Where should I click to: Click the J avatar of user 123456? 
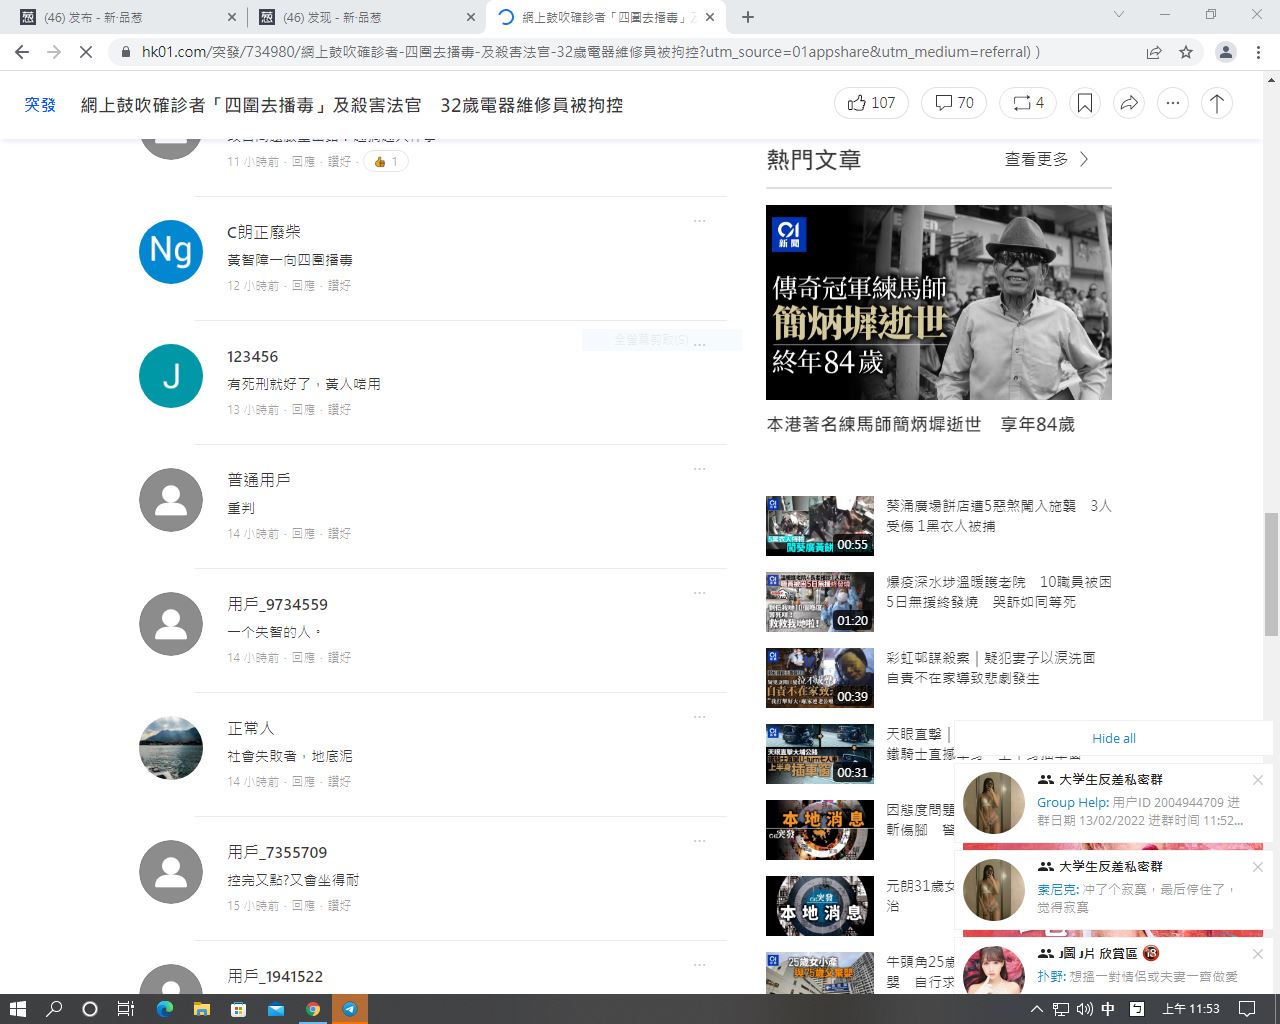(171, 376)
